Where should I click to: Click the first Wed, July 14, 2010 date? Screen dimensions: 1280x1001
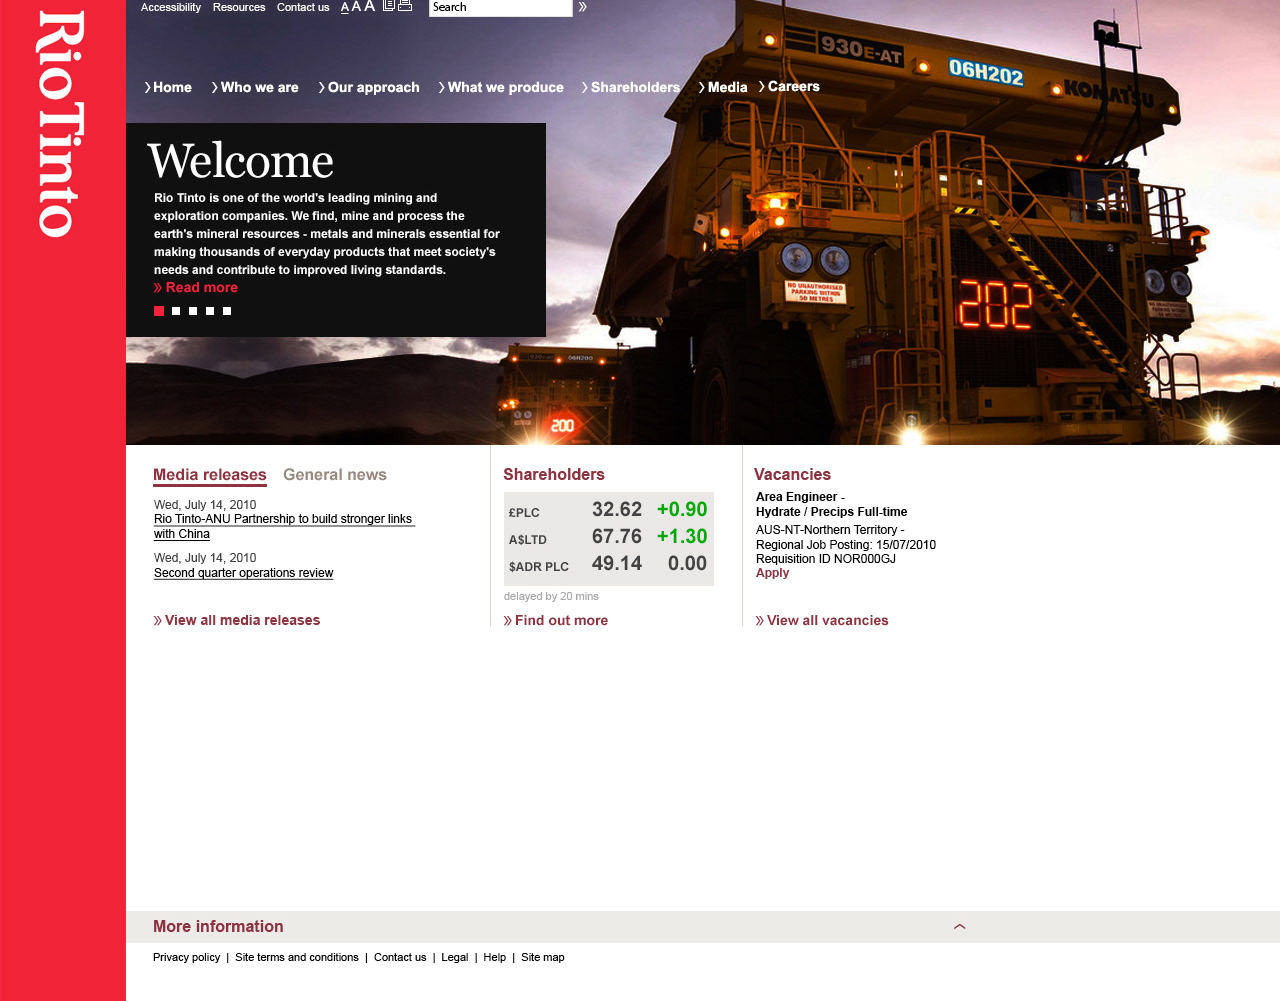coord(205,505)
